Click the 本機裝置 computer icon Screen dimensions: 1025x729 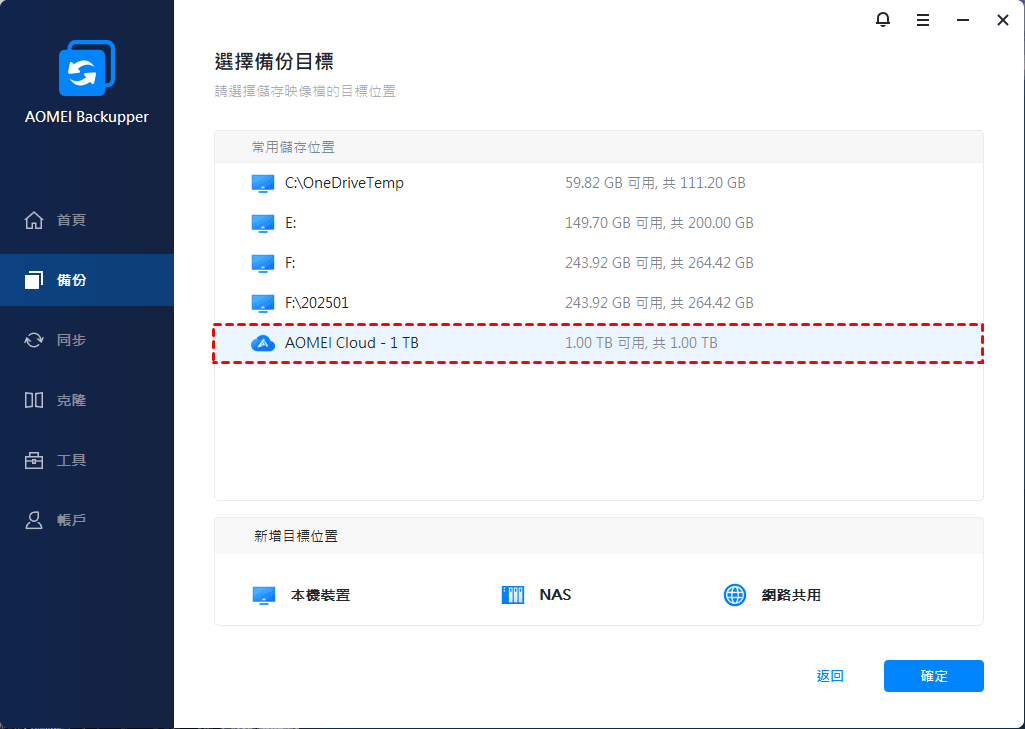pos(263,596)
